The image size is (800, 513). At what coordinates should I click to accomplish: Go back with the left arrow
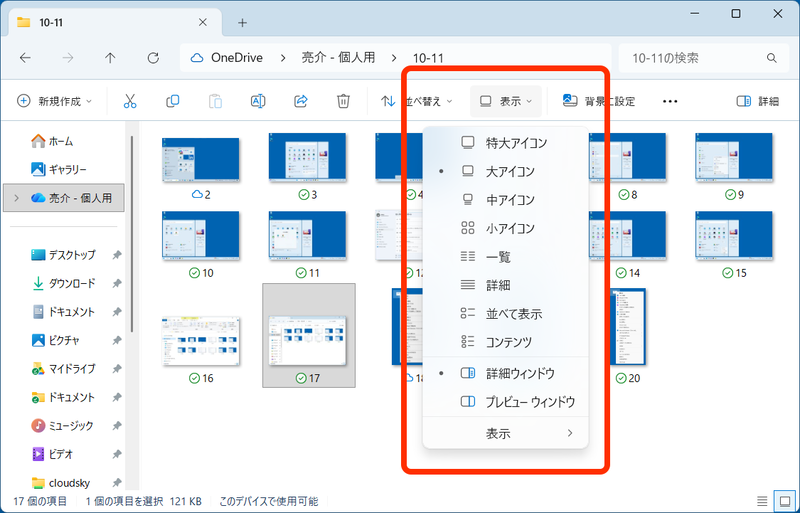[x=25, y=58]
